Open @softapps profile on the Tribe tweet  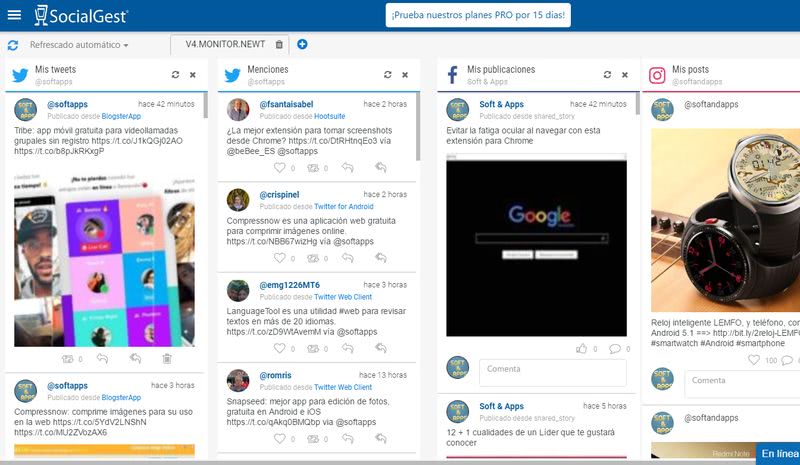click(67, 104)
